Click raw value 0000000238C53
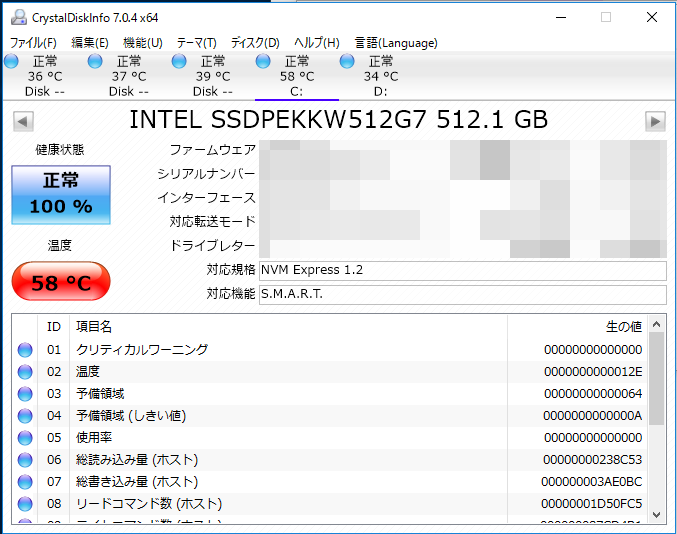677x534 pixels. (592, 460)
